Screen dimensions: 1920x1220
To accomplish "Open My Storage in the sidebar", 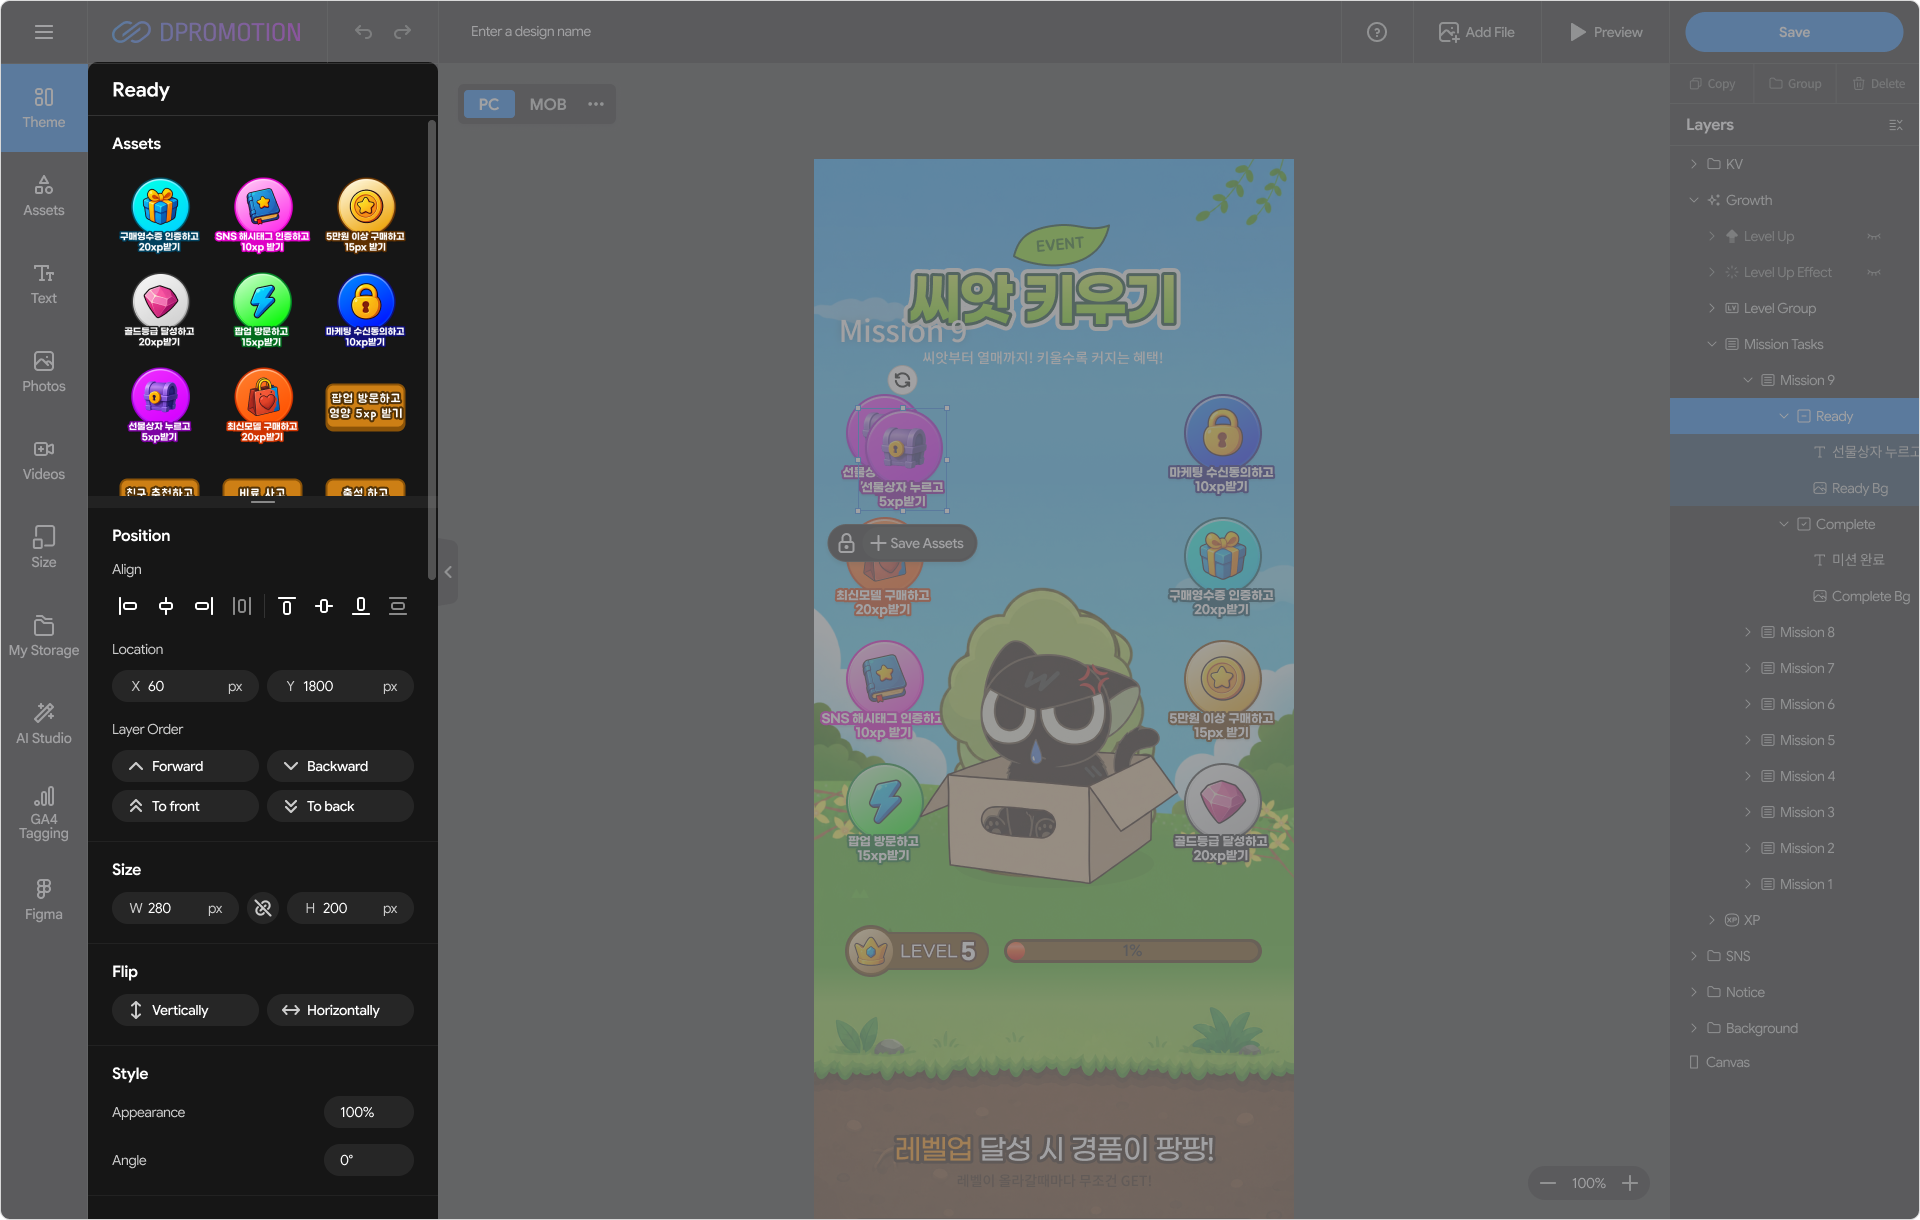I will coord(44,636).
